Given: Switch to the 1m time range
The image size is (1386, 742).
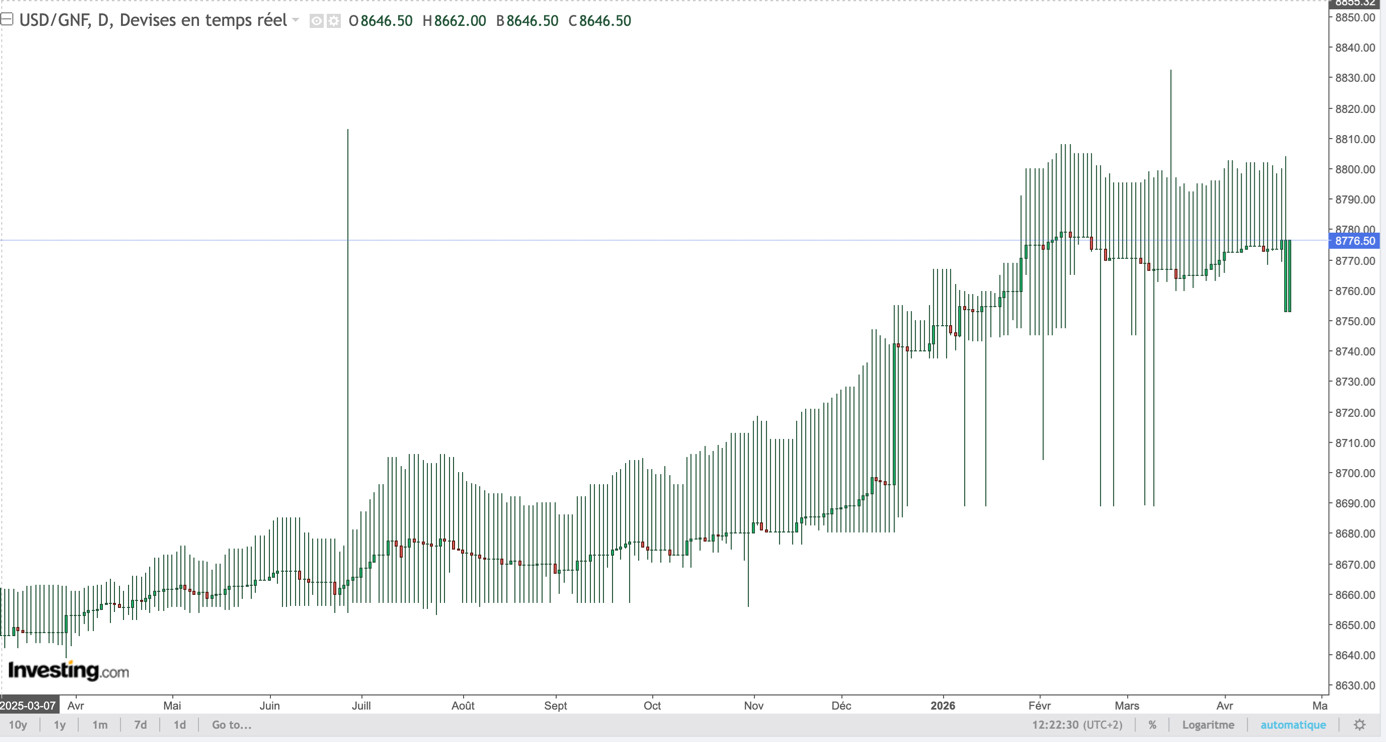Looking at the screenshot, I should (100, 725).
